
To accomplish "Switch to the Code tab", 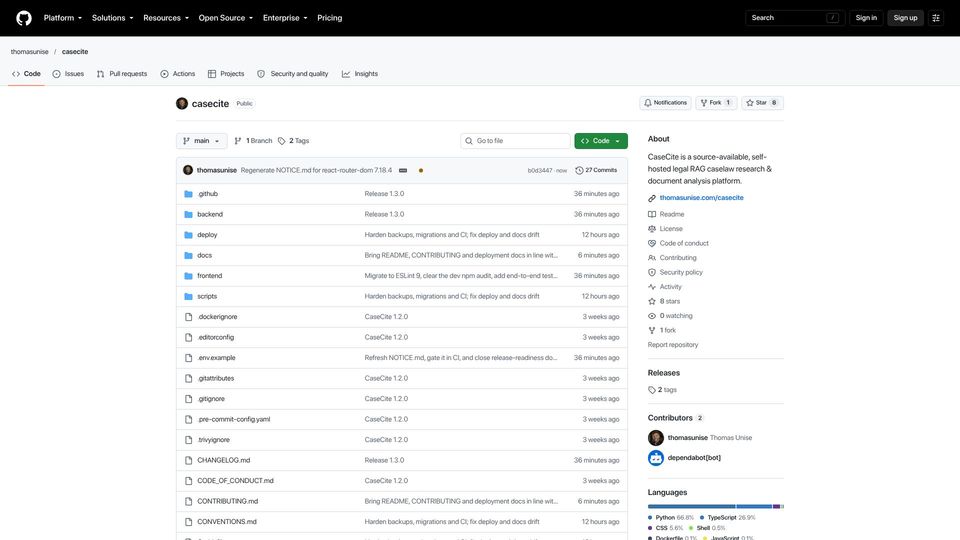I will 26,73.
